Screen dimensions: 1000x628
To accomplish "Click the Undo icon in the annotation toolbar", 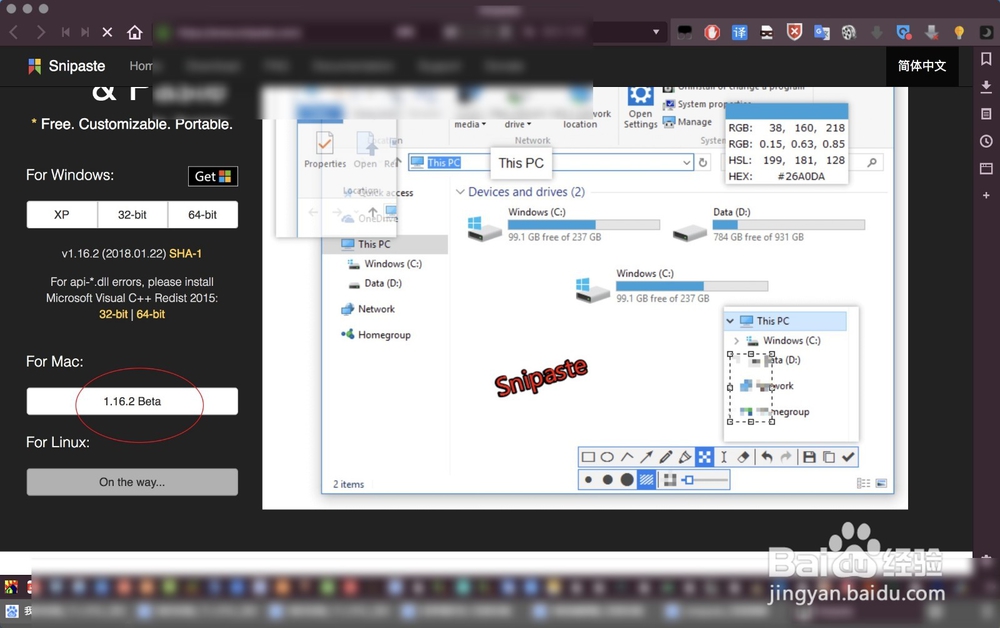I will (x=767, y=458).
